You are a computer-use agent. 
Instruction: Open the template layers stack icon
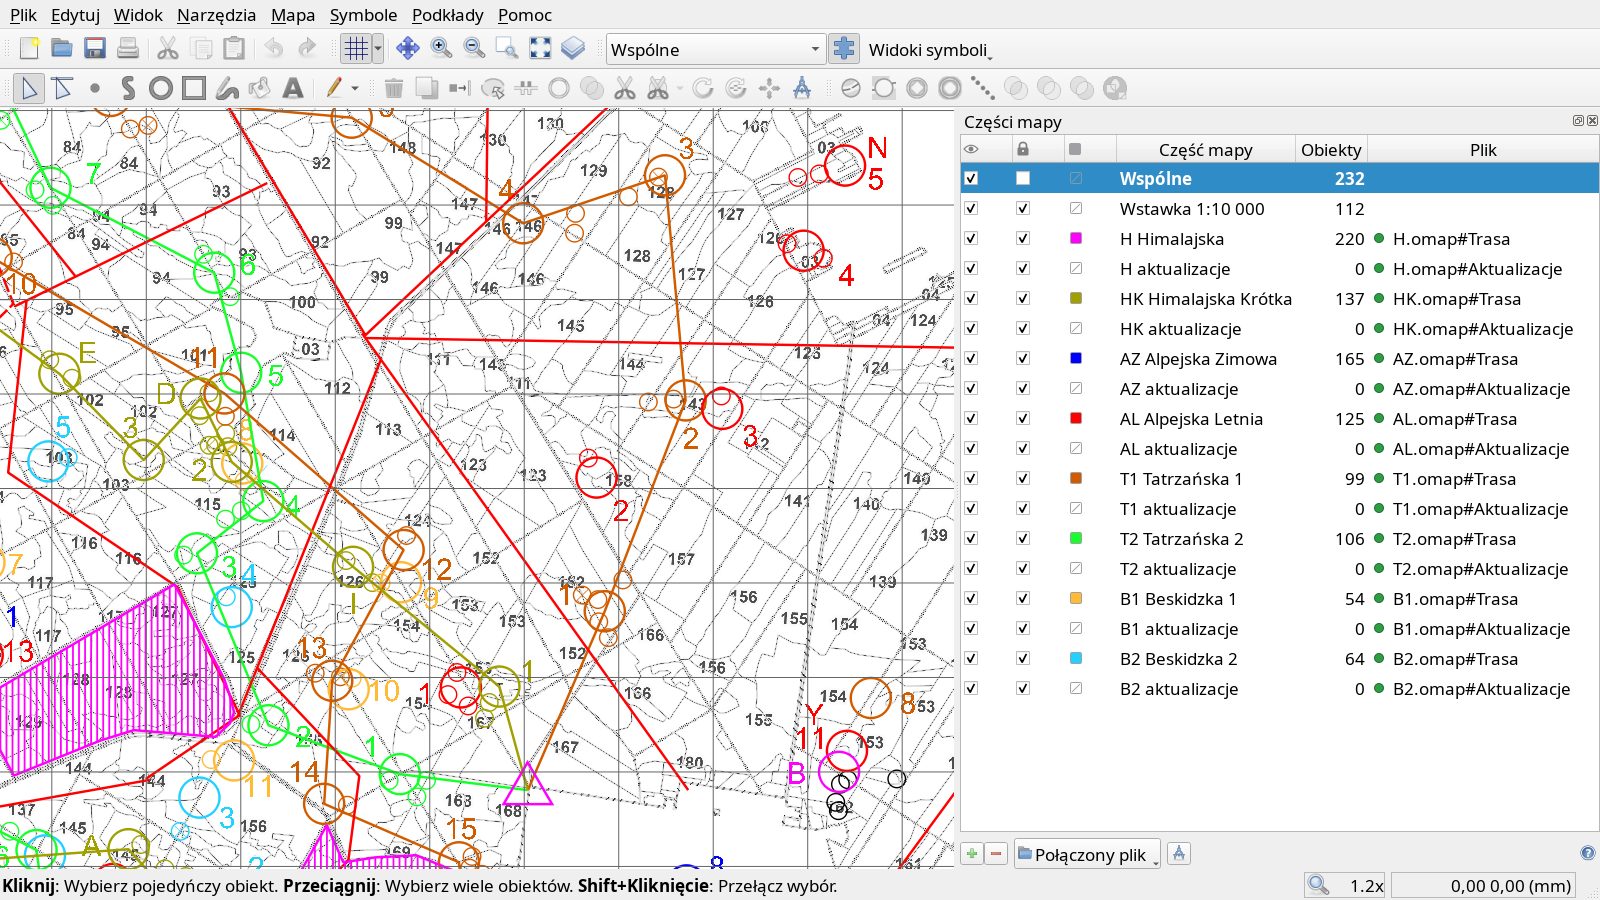point(573,48)
